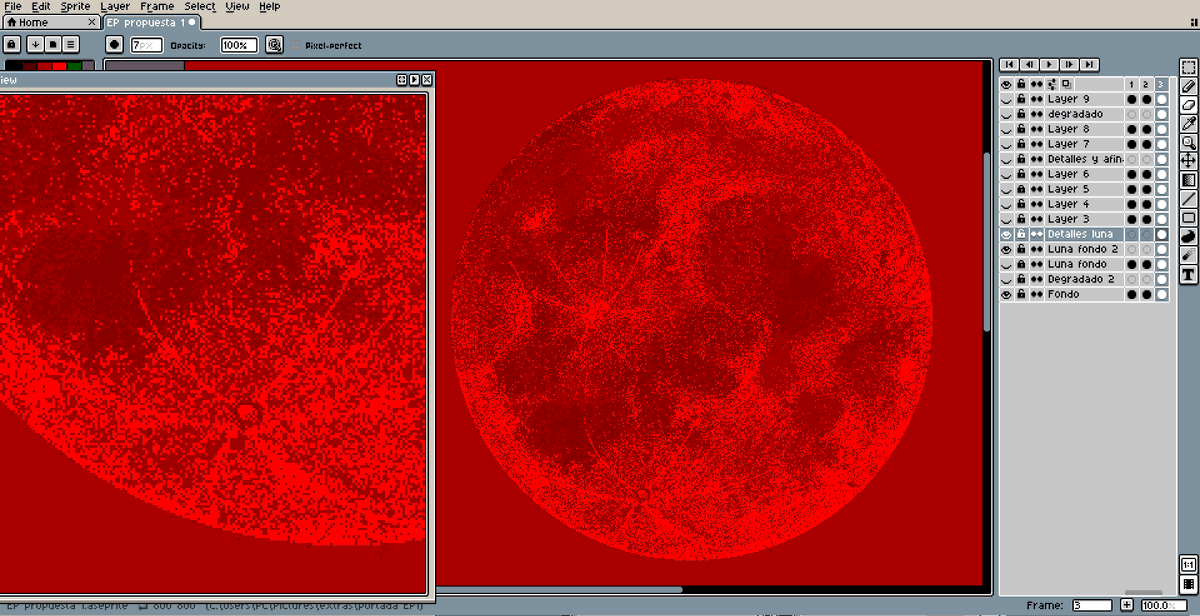Hide the Fondo layer
1200x616 pixels.
coord(1007,294)
